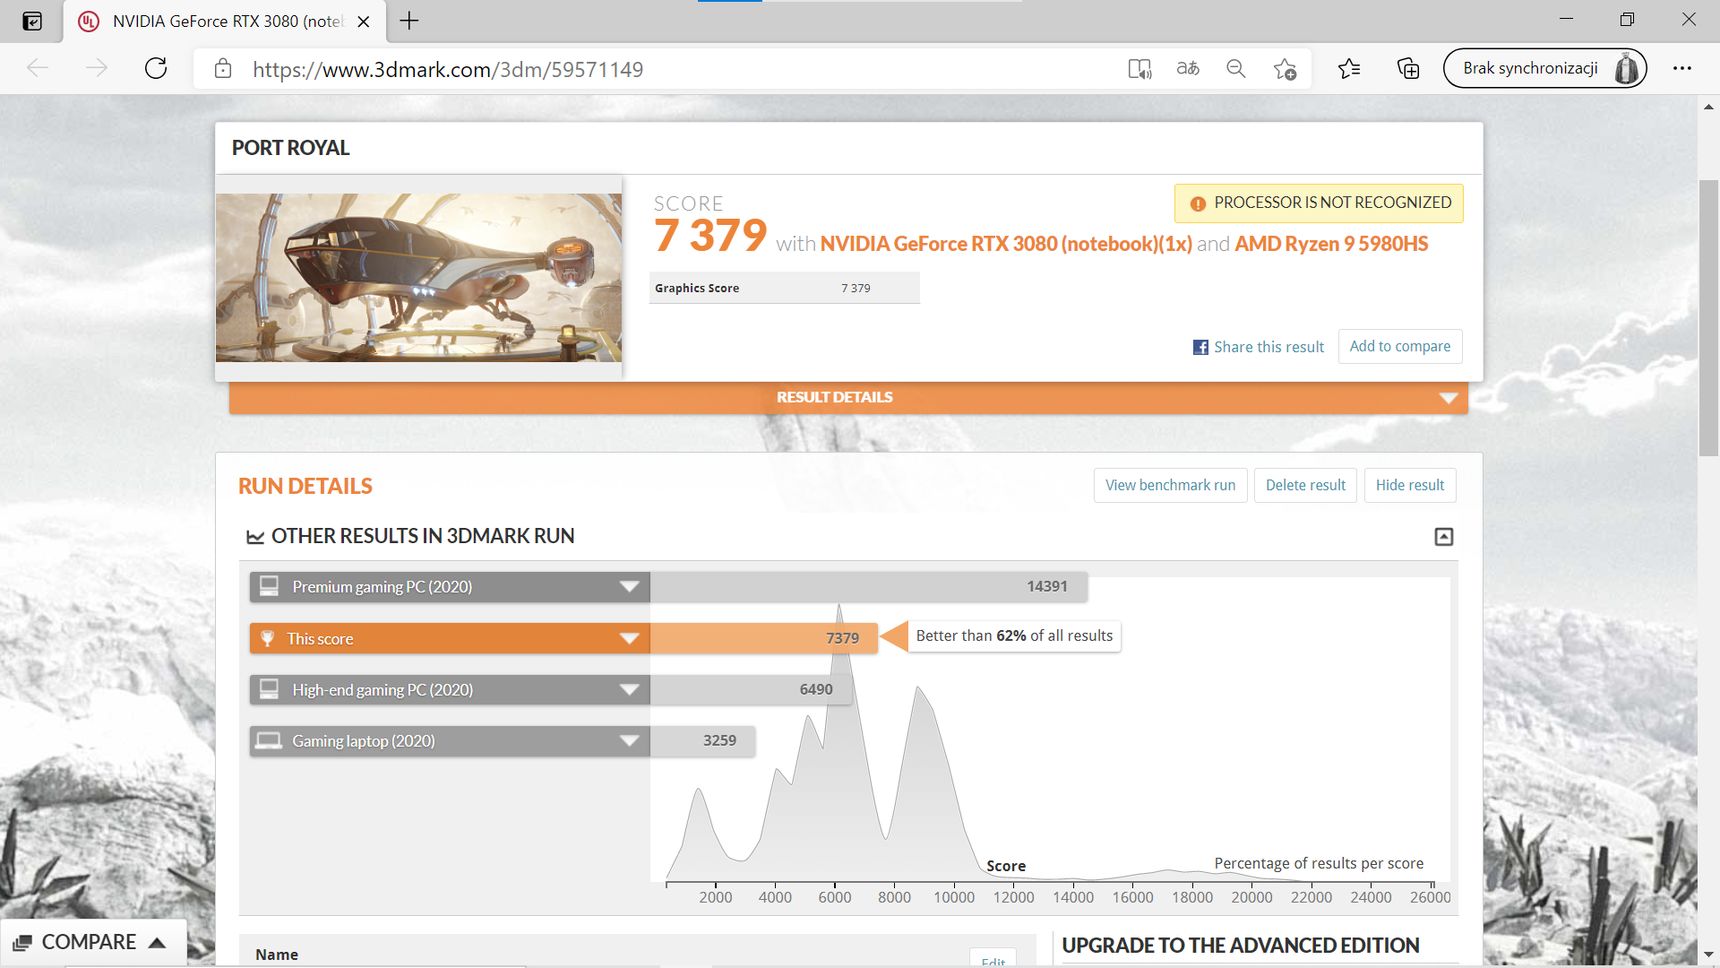
Task: Click the warning icon in processor notice
Action: coord(1197,204)
